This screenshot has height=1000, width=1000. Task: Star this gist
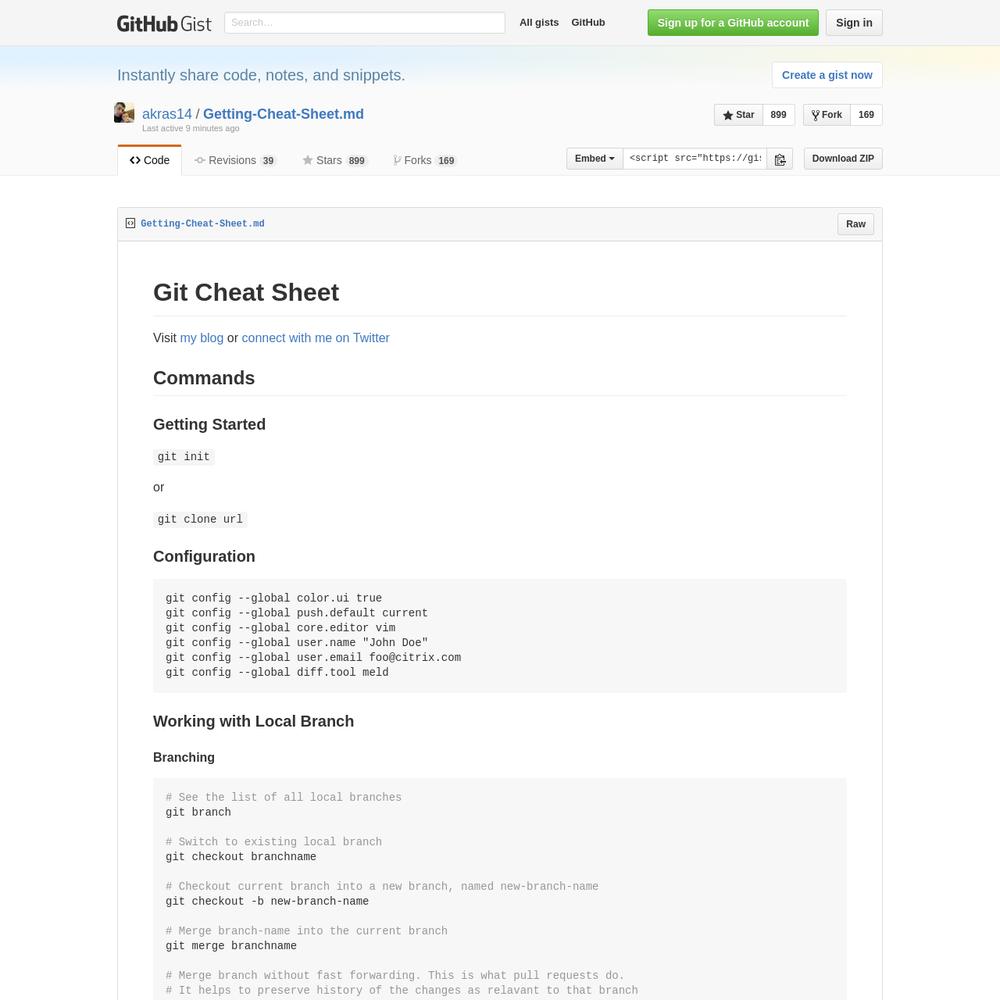point(738,115)
